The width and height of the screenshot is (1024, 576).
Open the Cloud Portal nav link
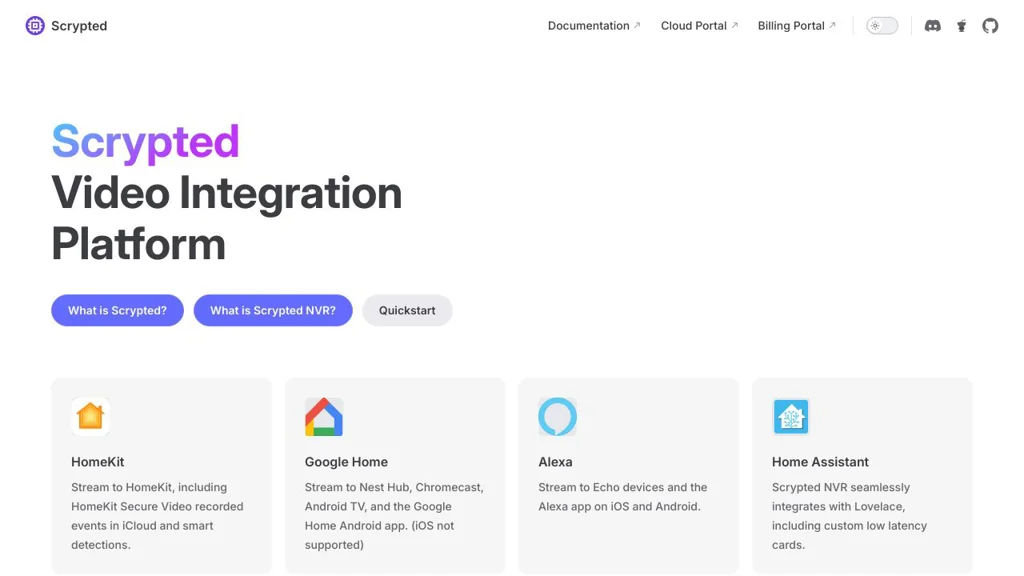[x=699, y=25]
